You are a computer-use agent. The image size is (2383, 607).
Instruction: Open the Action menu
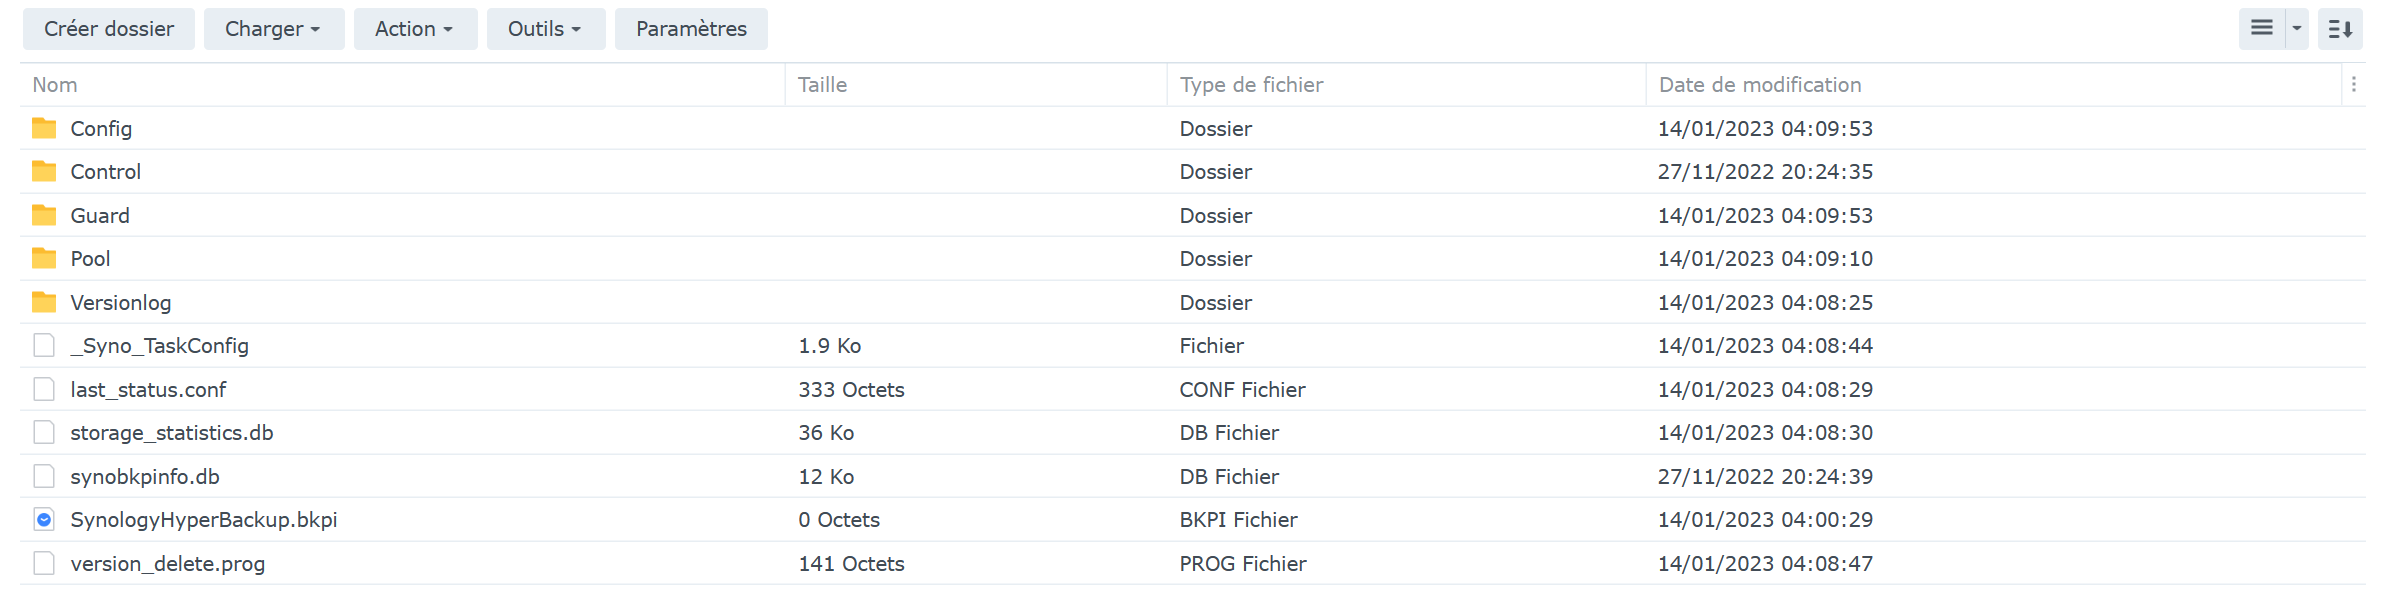click(414, 29)
